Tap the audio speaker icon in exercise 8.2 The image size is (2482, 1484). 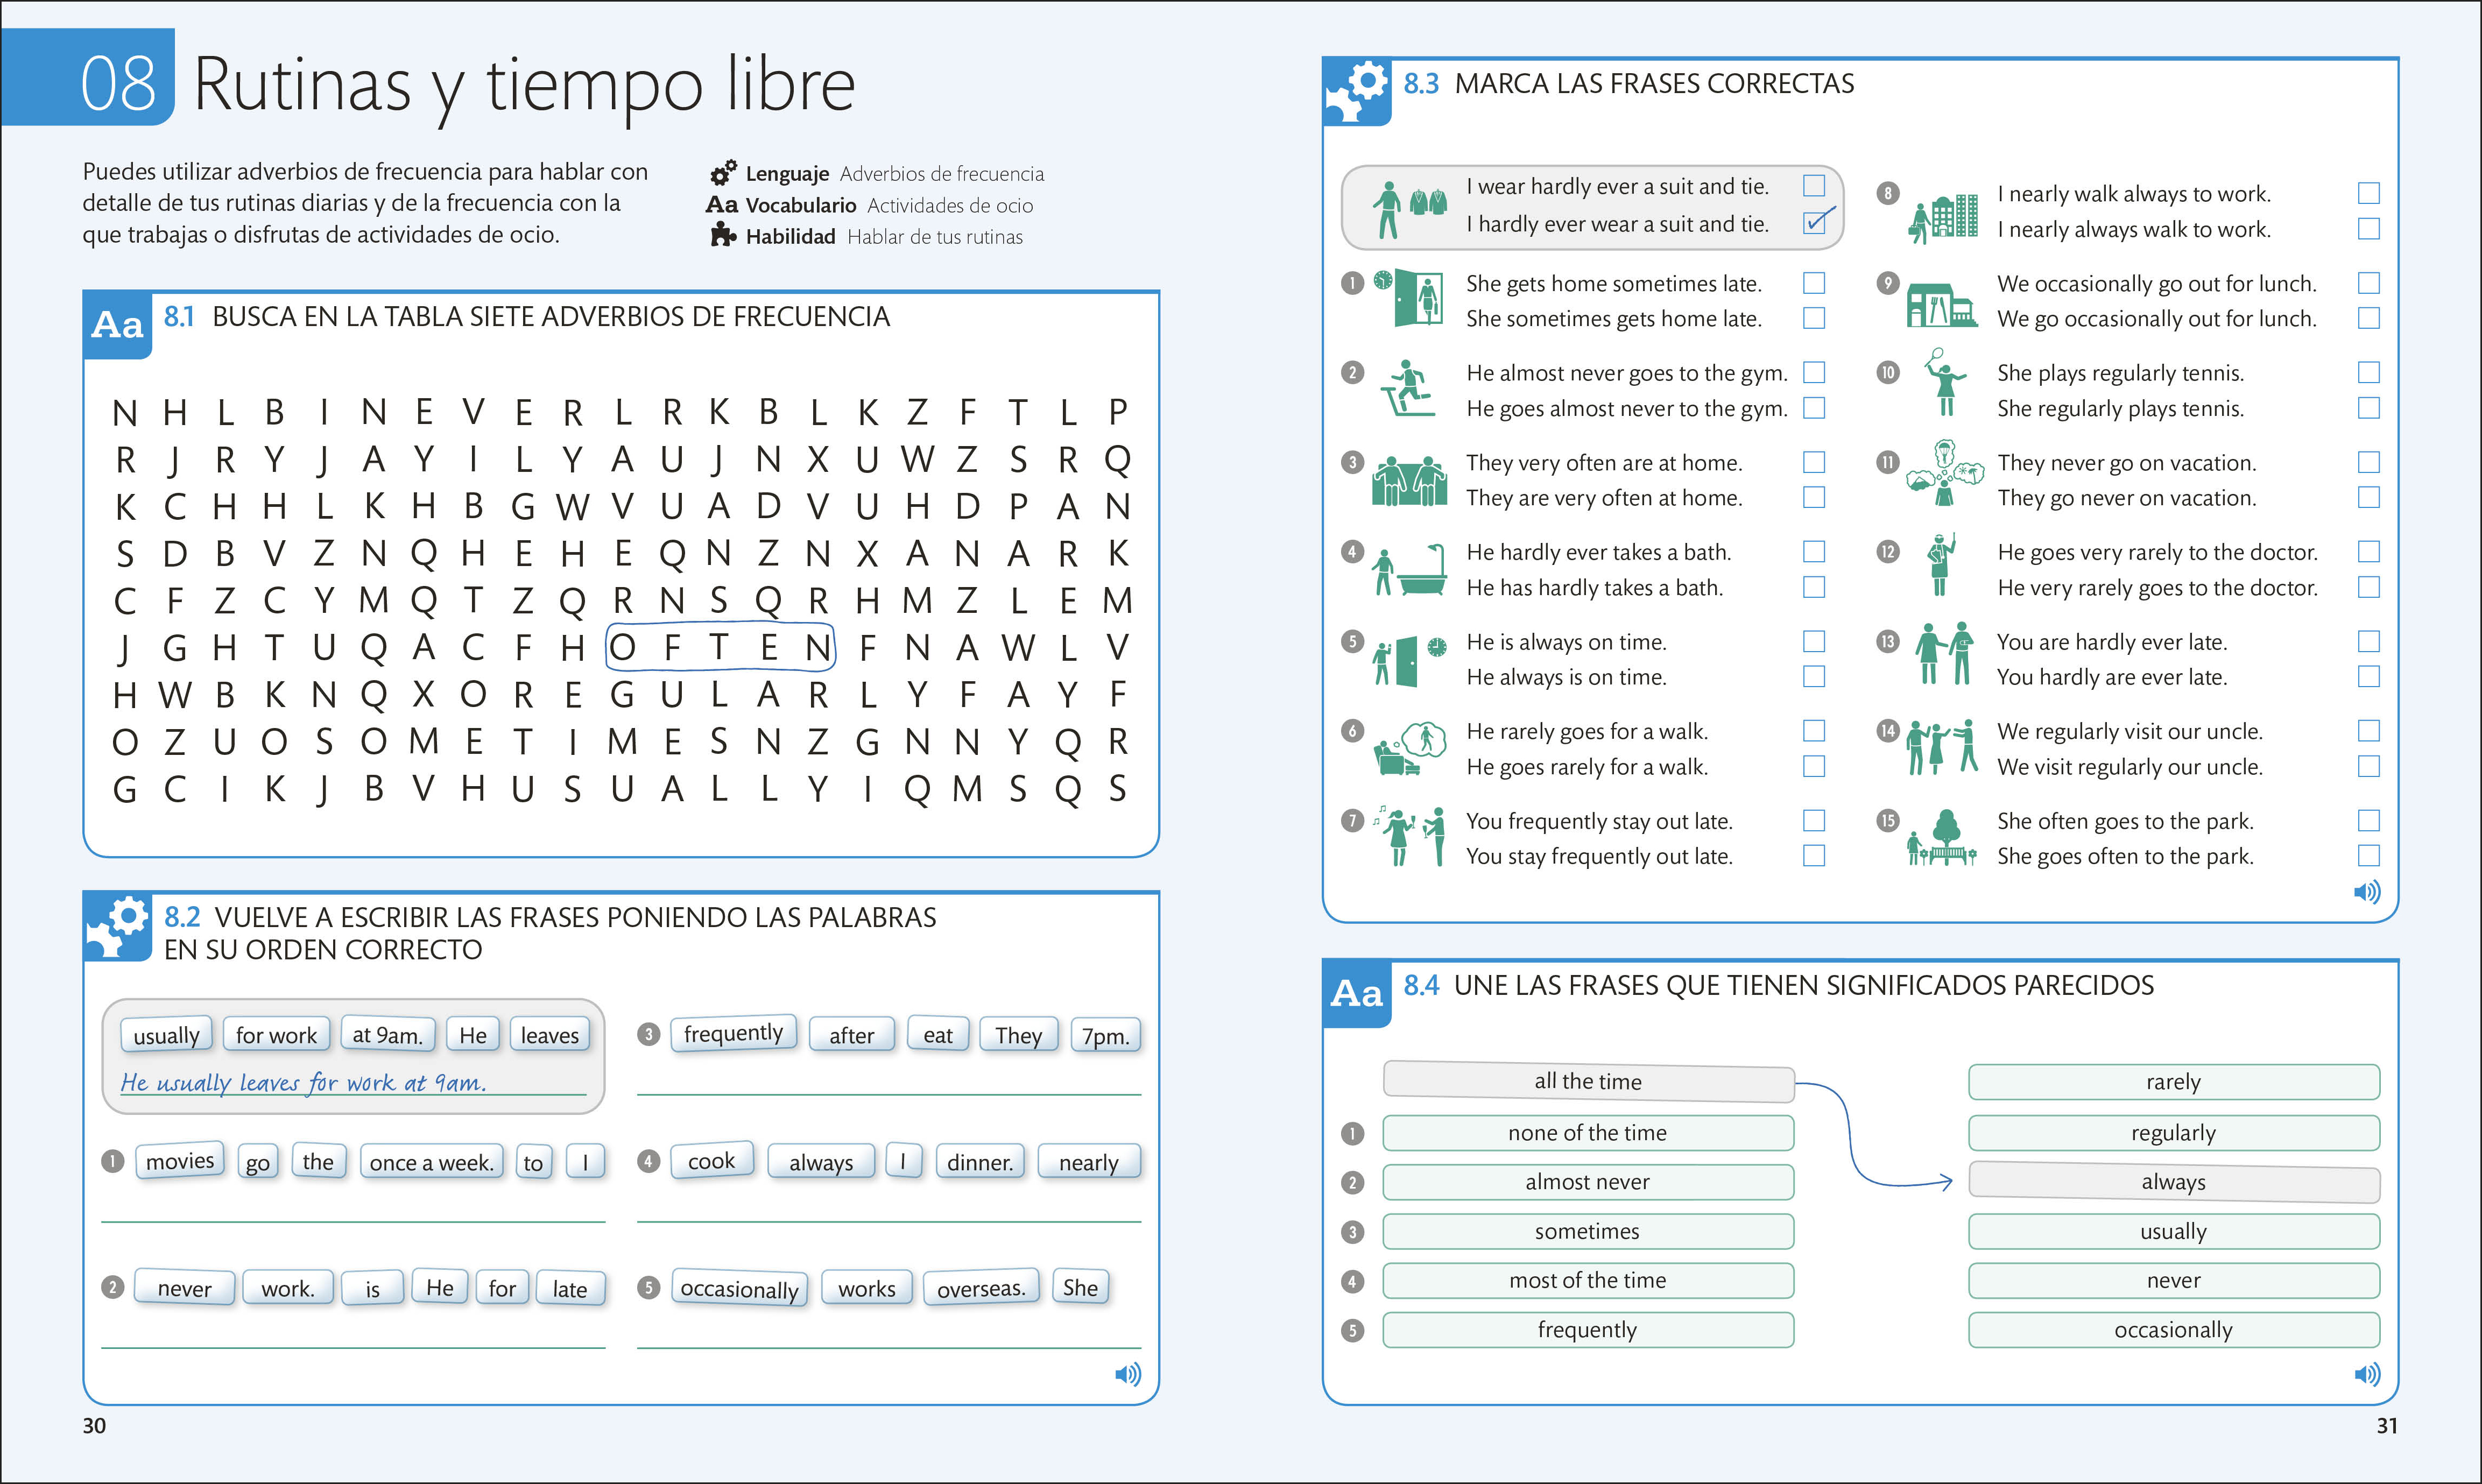pos(1128,1374)
